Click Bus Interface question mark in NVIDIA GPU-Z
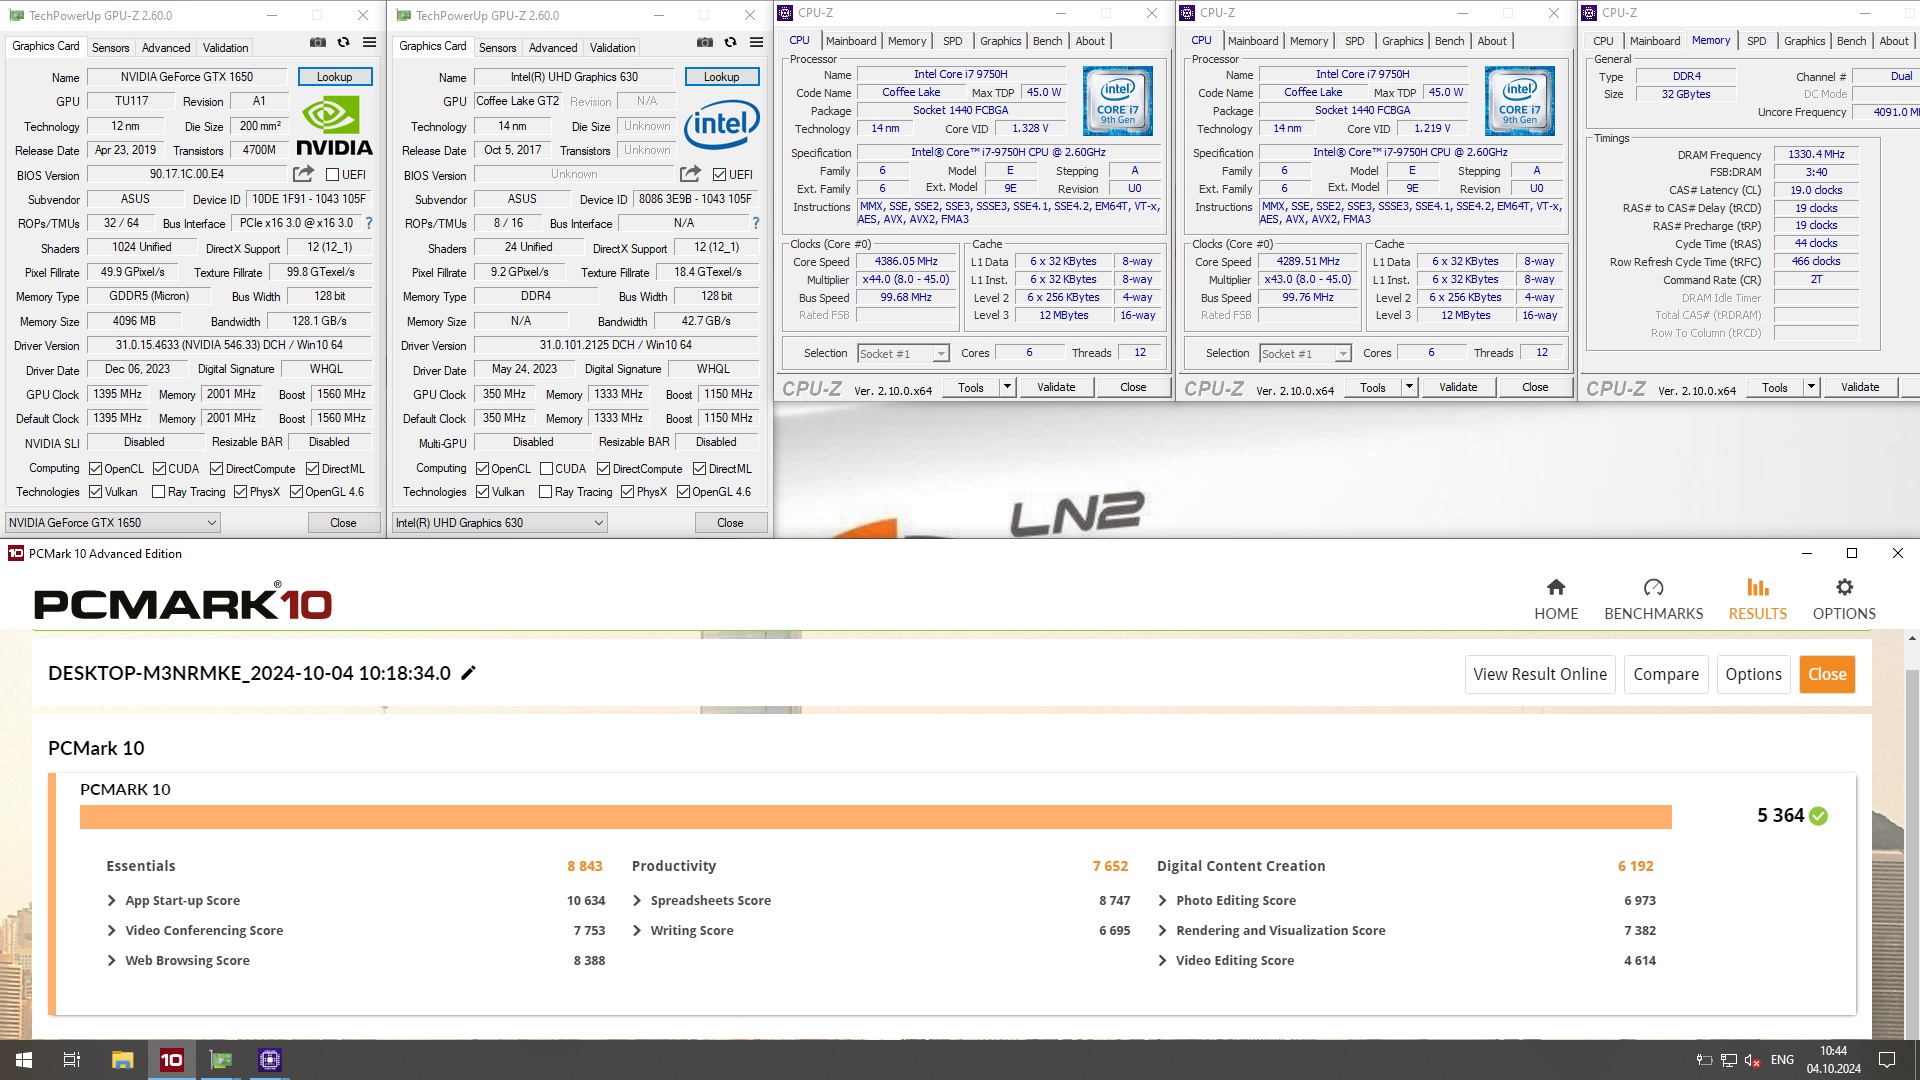1920x1080 pixels. point(369,223)
